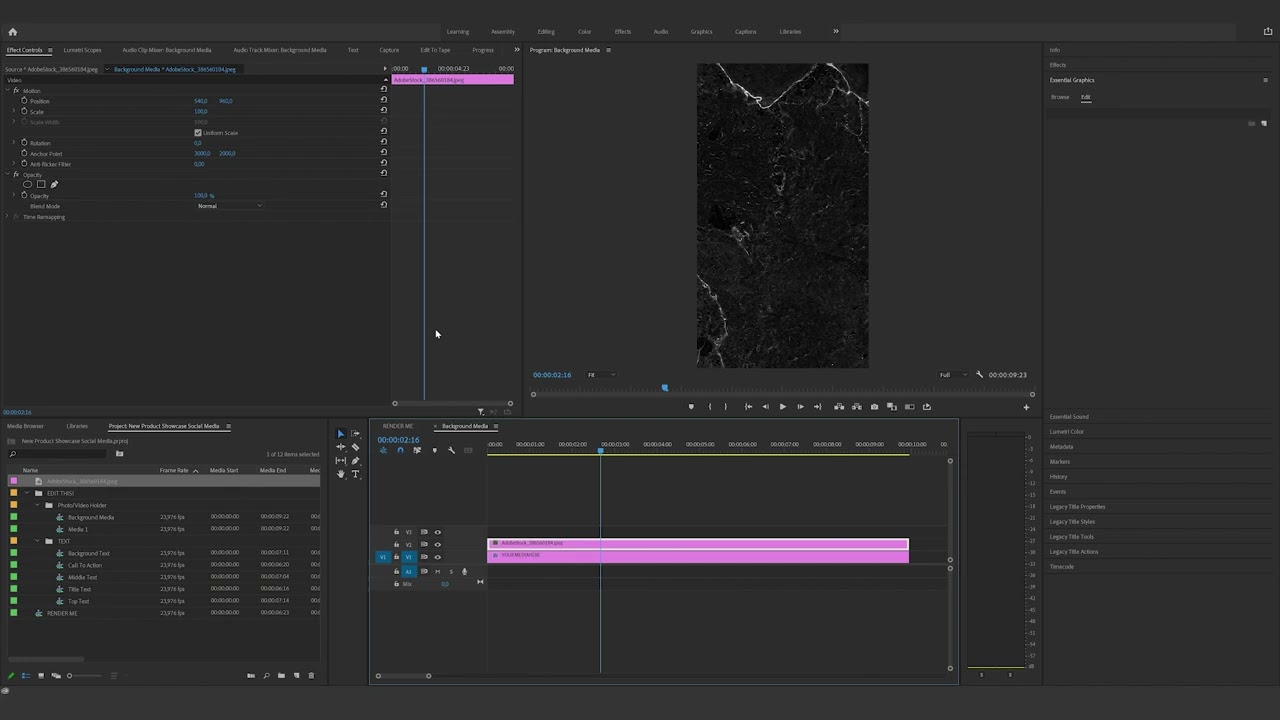The image size is (1280, 720).
Task: Toggle animation stopwatch for Rotation
Action: coord(24,143)
